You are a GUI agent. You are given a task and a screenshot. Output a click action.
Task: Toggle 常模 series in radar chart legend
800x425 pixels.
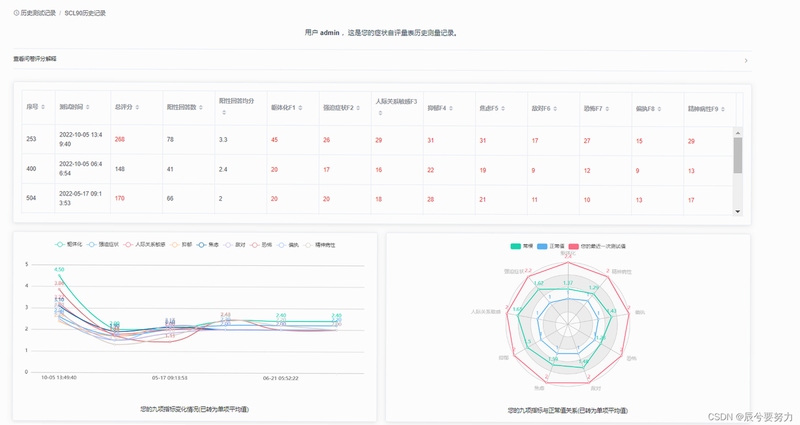tap(522, 246)
